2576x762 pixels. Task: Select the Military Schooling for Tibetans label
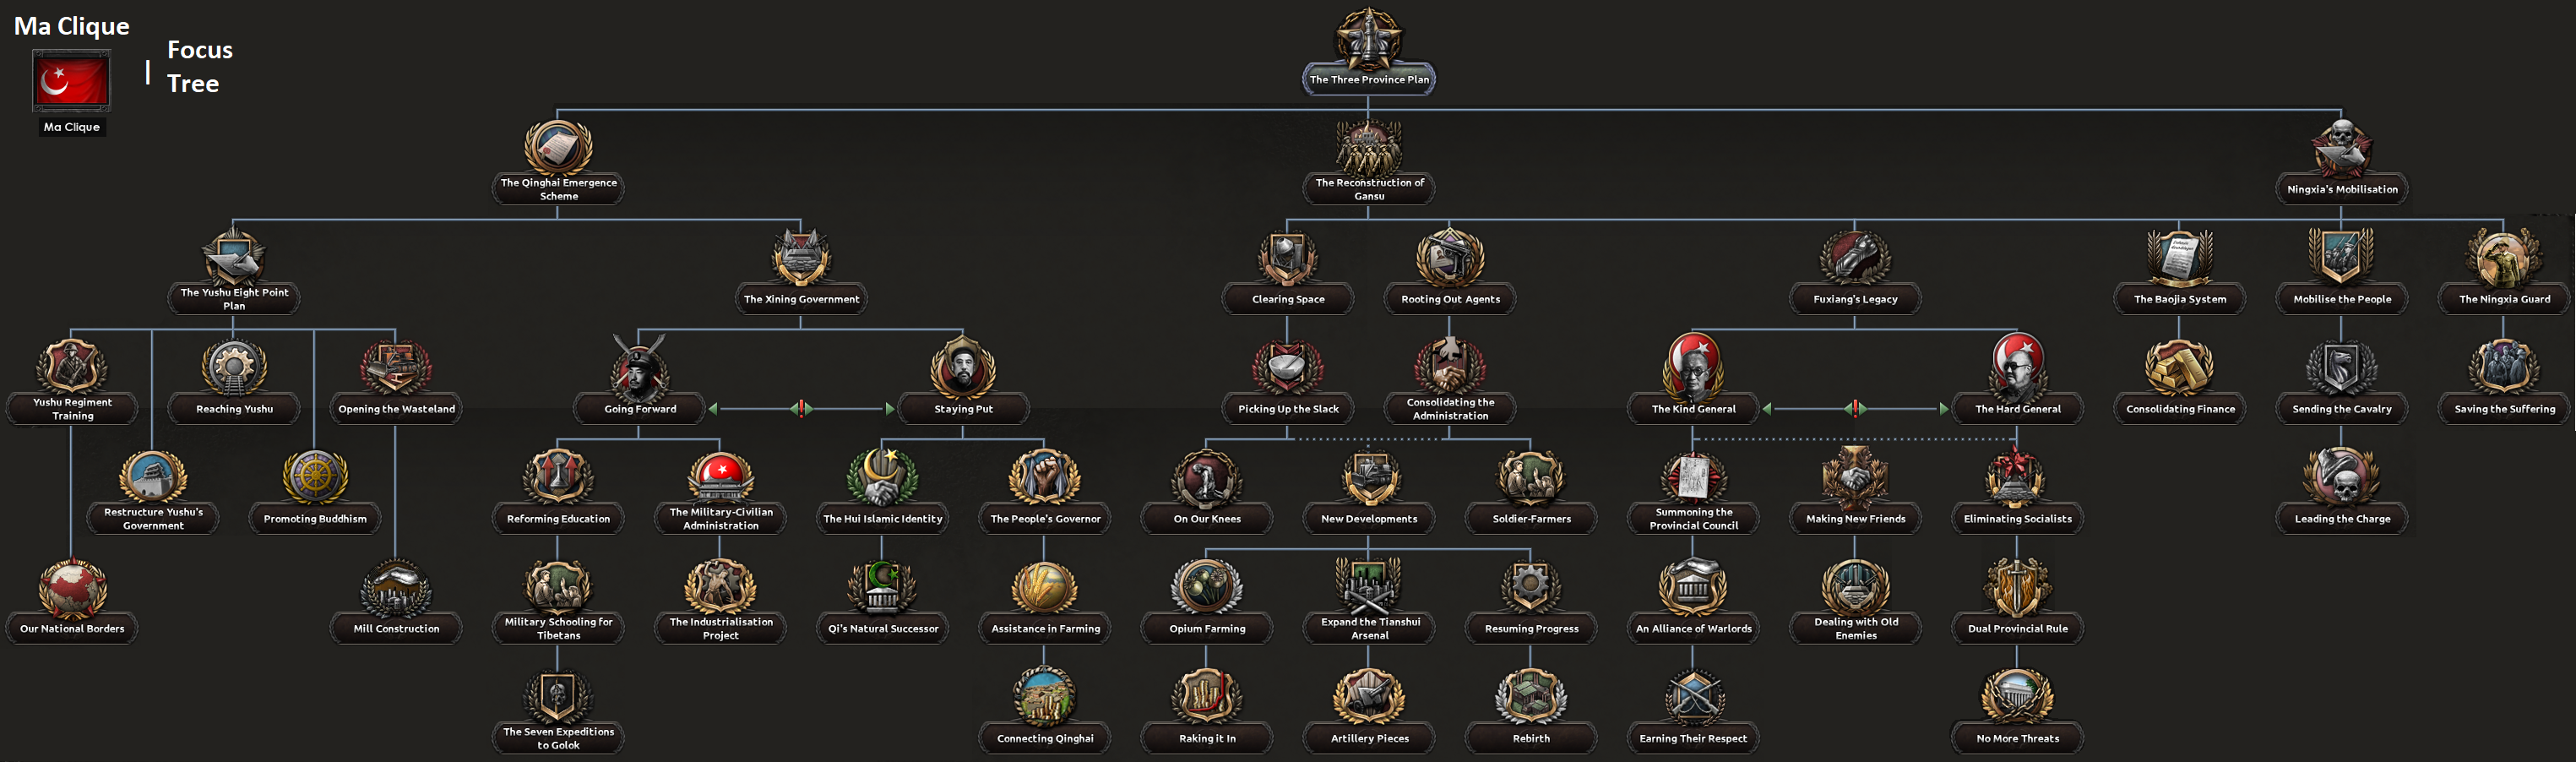click(558, 629)
